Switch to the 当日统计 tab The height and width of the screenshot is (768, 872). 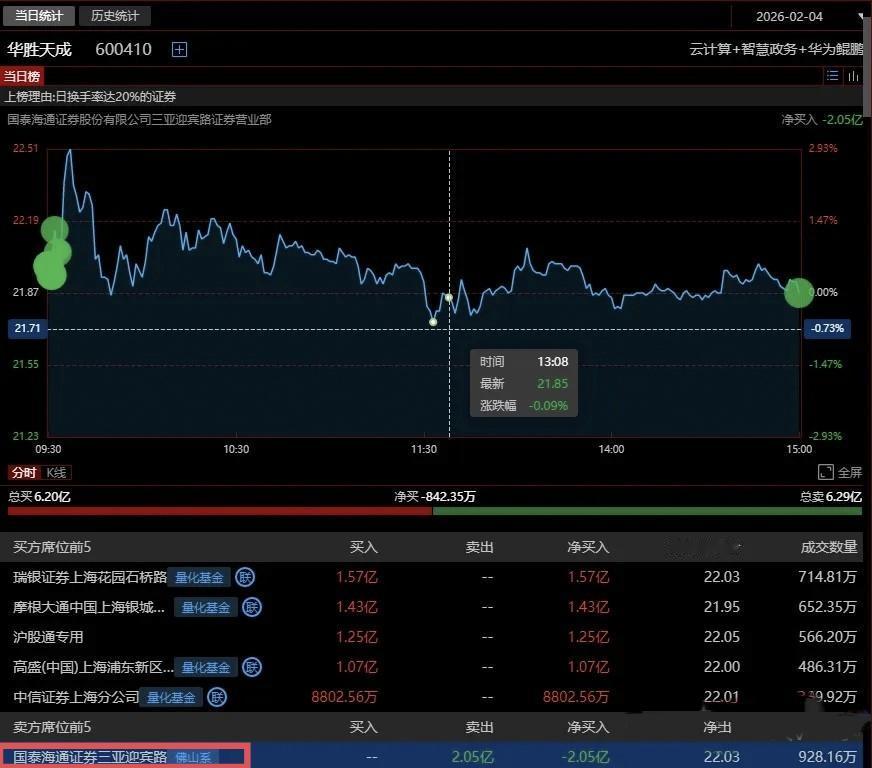(38, 16)
